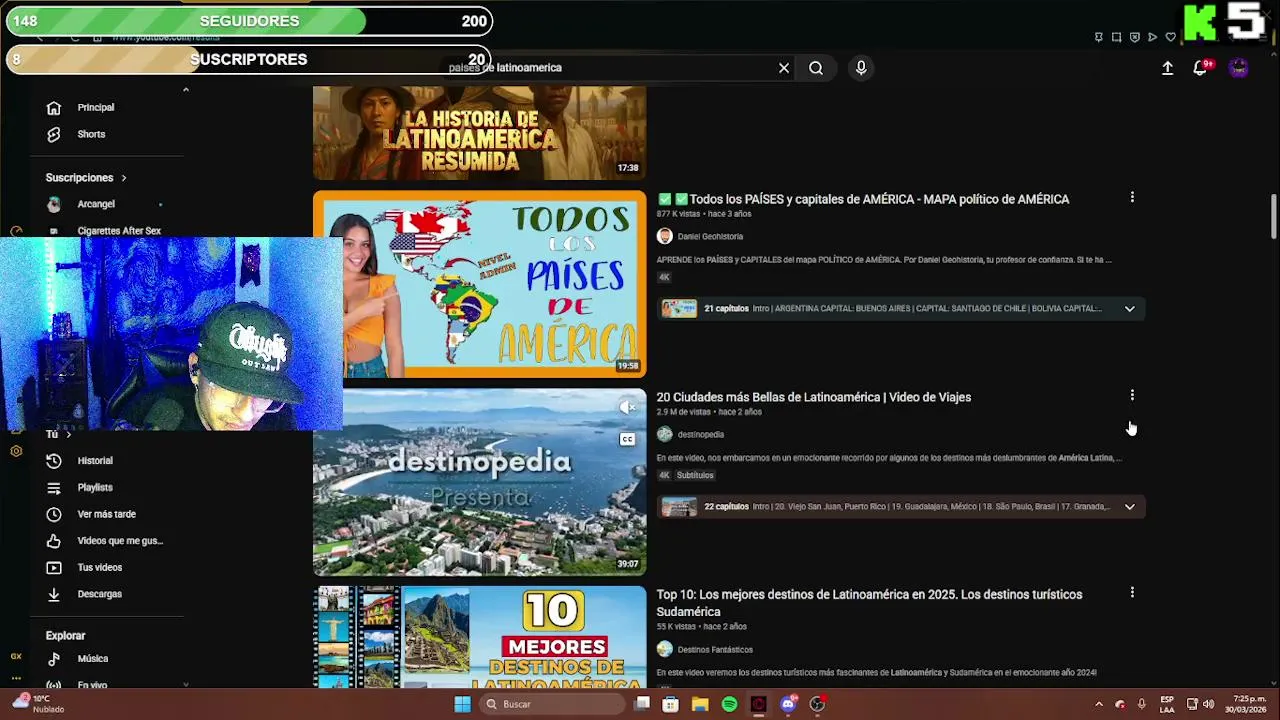Open the Windows Start button
Image resolution: width=1280 pixels, height=720 pixels.
point(462,704)
